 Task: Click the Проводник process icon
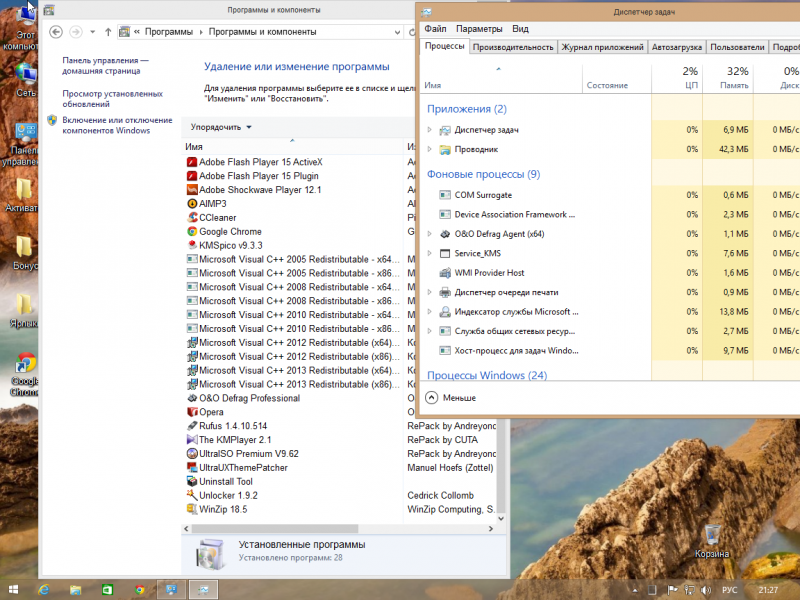pyautogui.click(x=445, y=149)
